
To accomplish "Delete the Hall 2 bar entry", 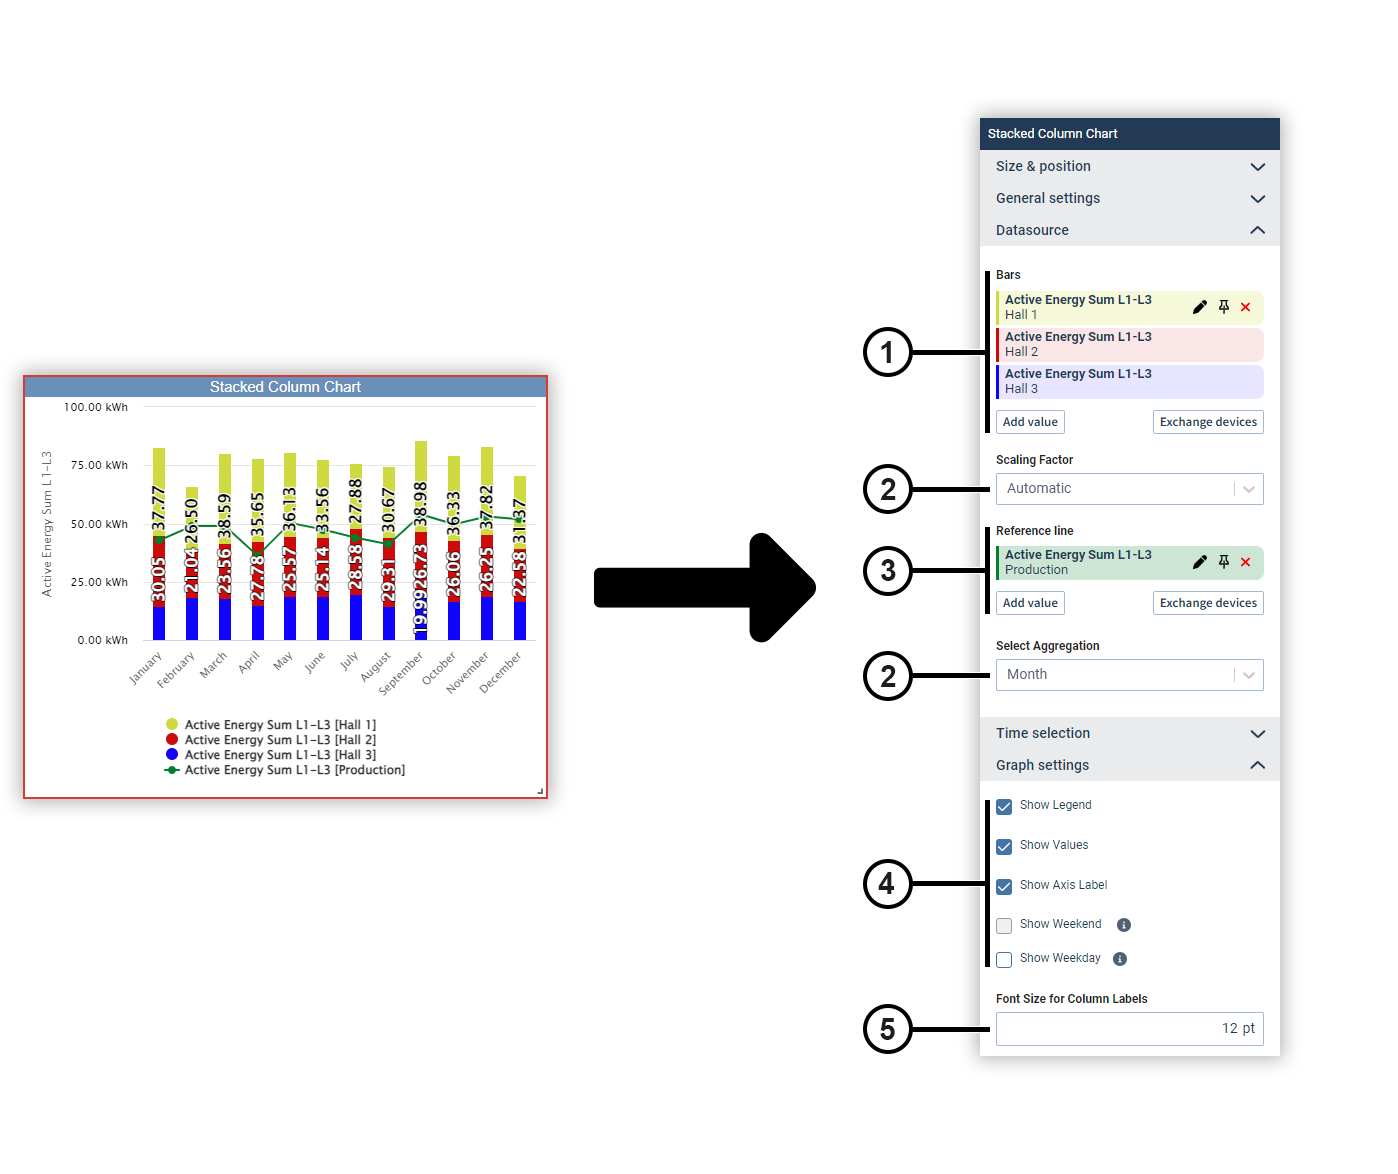I will [1245, 345].
